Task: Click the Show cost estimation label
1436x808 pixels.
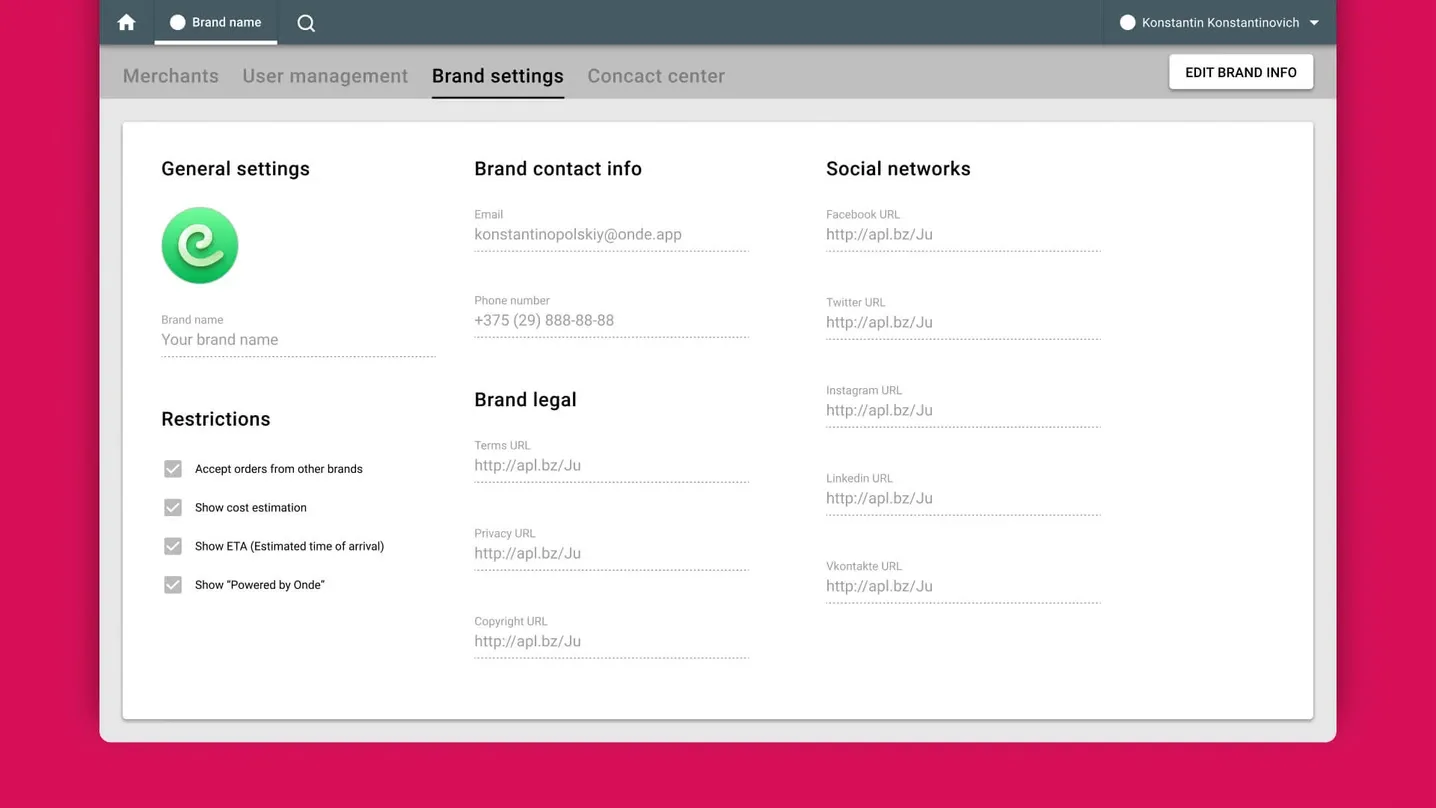Action: click(x=251, y=507)
